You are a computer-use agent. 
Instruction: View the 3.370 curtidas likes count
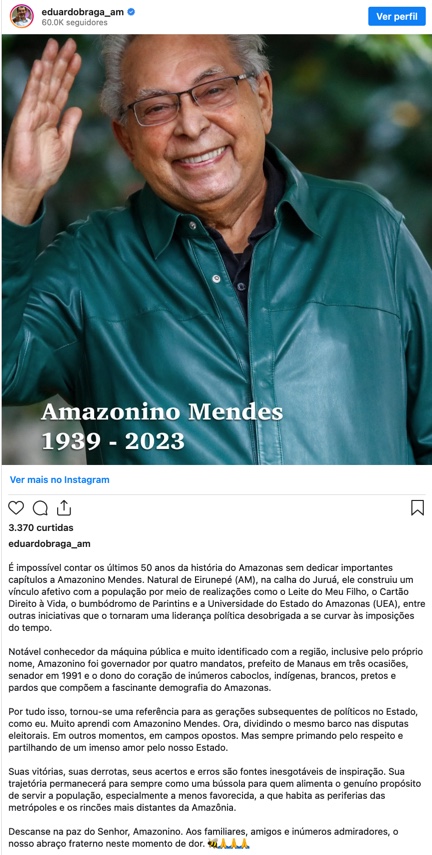point(41,528)
